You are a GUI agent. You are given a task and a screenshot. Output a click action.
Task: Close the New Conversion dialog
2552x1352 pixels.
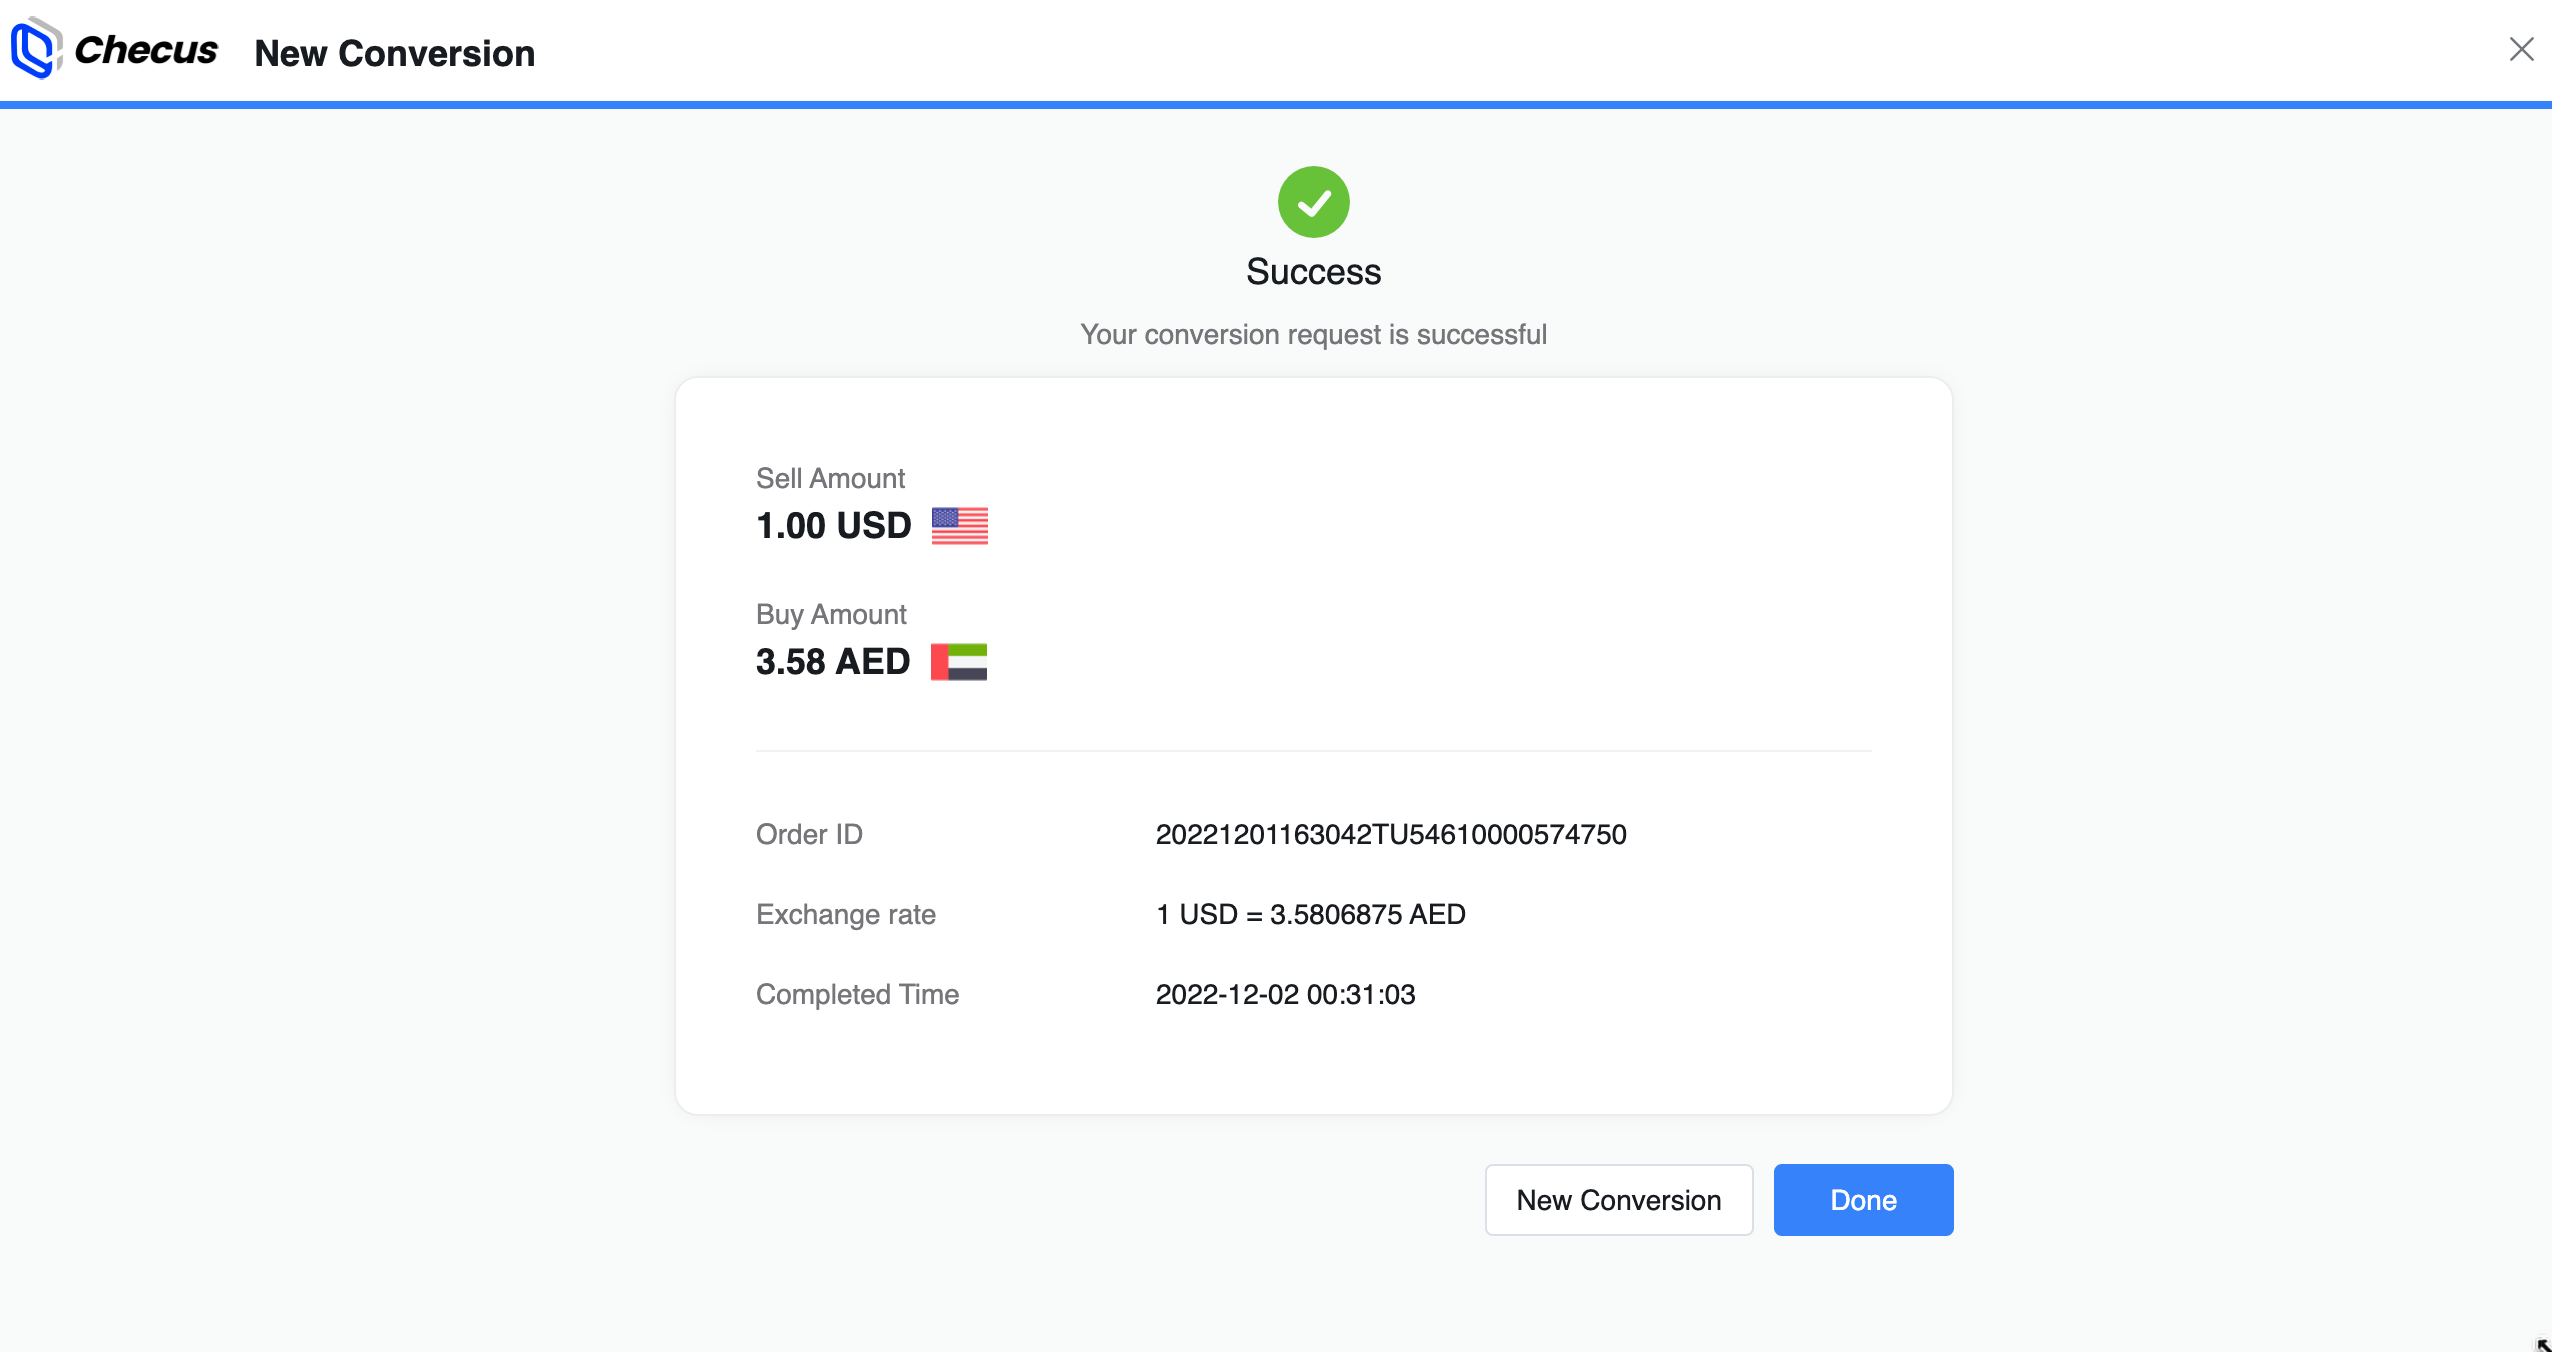pos(2521,49)
